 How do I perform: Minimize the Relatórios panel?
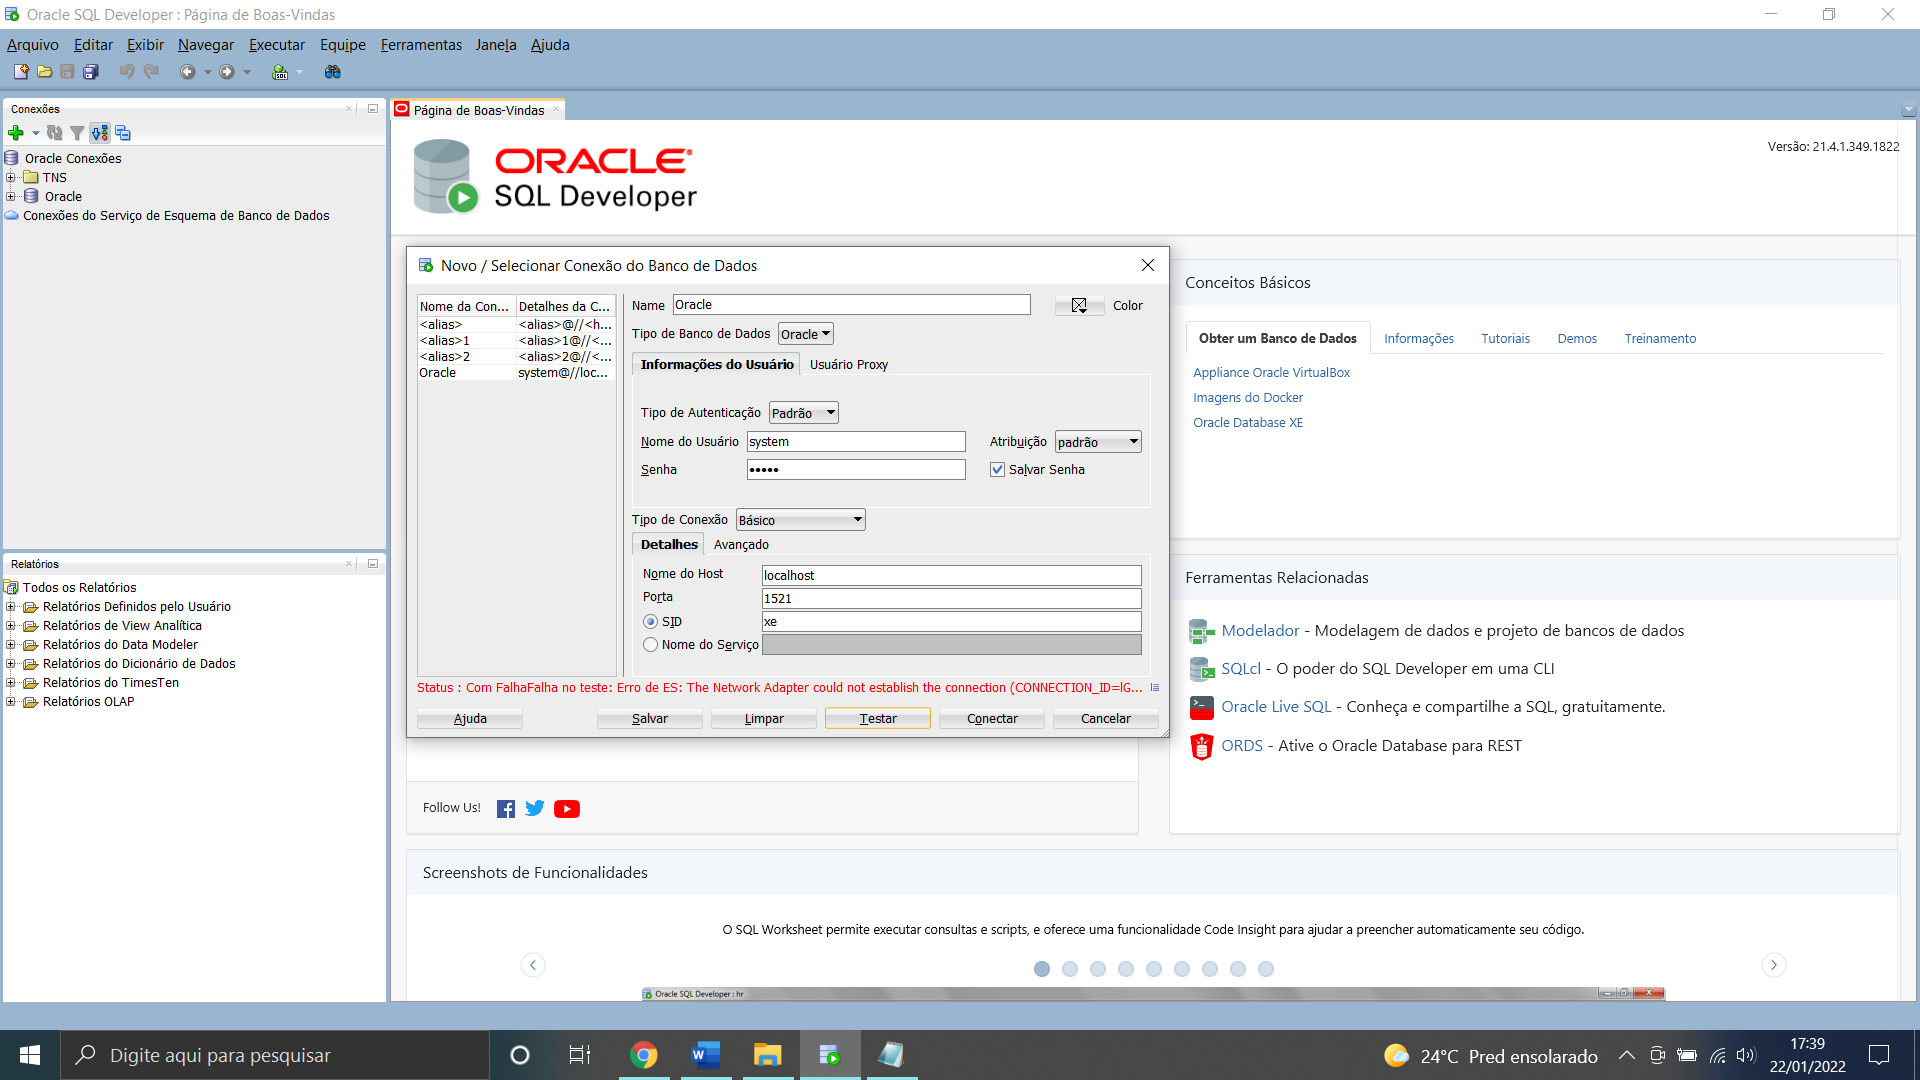pos(373,564)
